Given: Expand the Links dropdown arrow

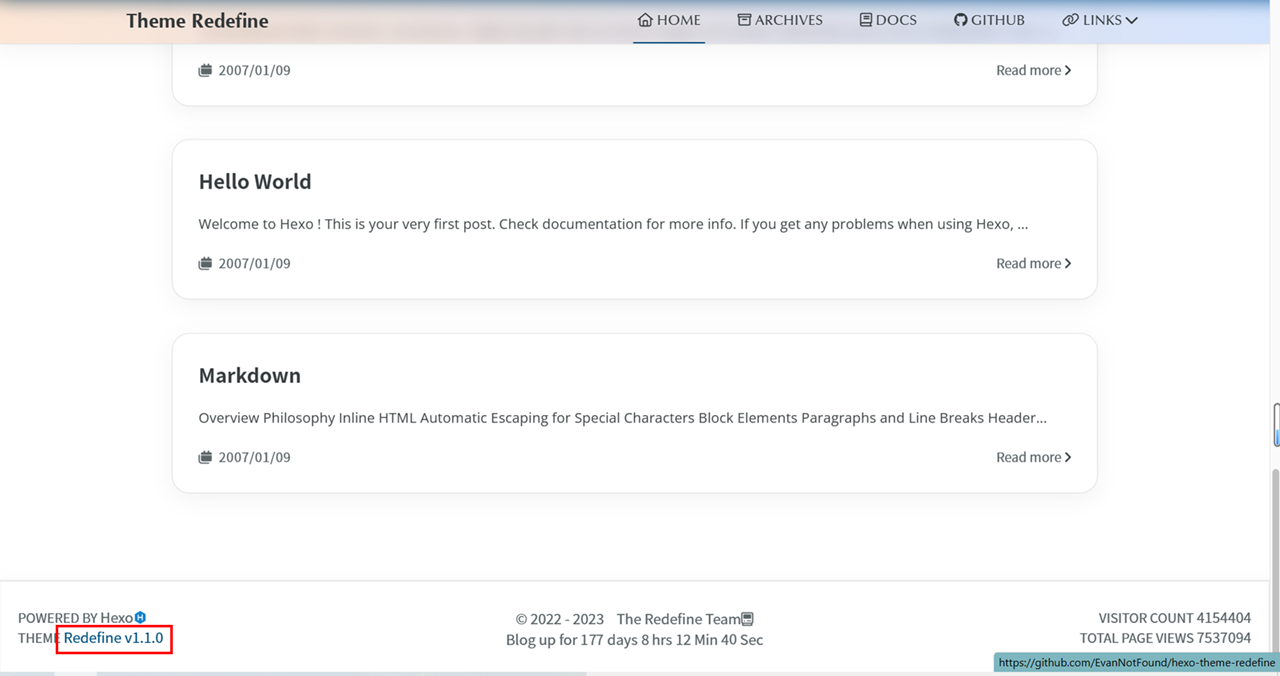Looking at the screenshot, I should point(1131,20).
